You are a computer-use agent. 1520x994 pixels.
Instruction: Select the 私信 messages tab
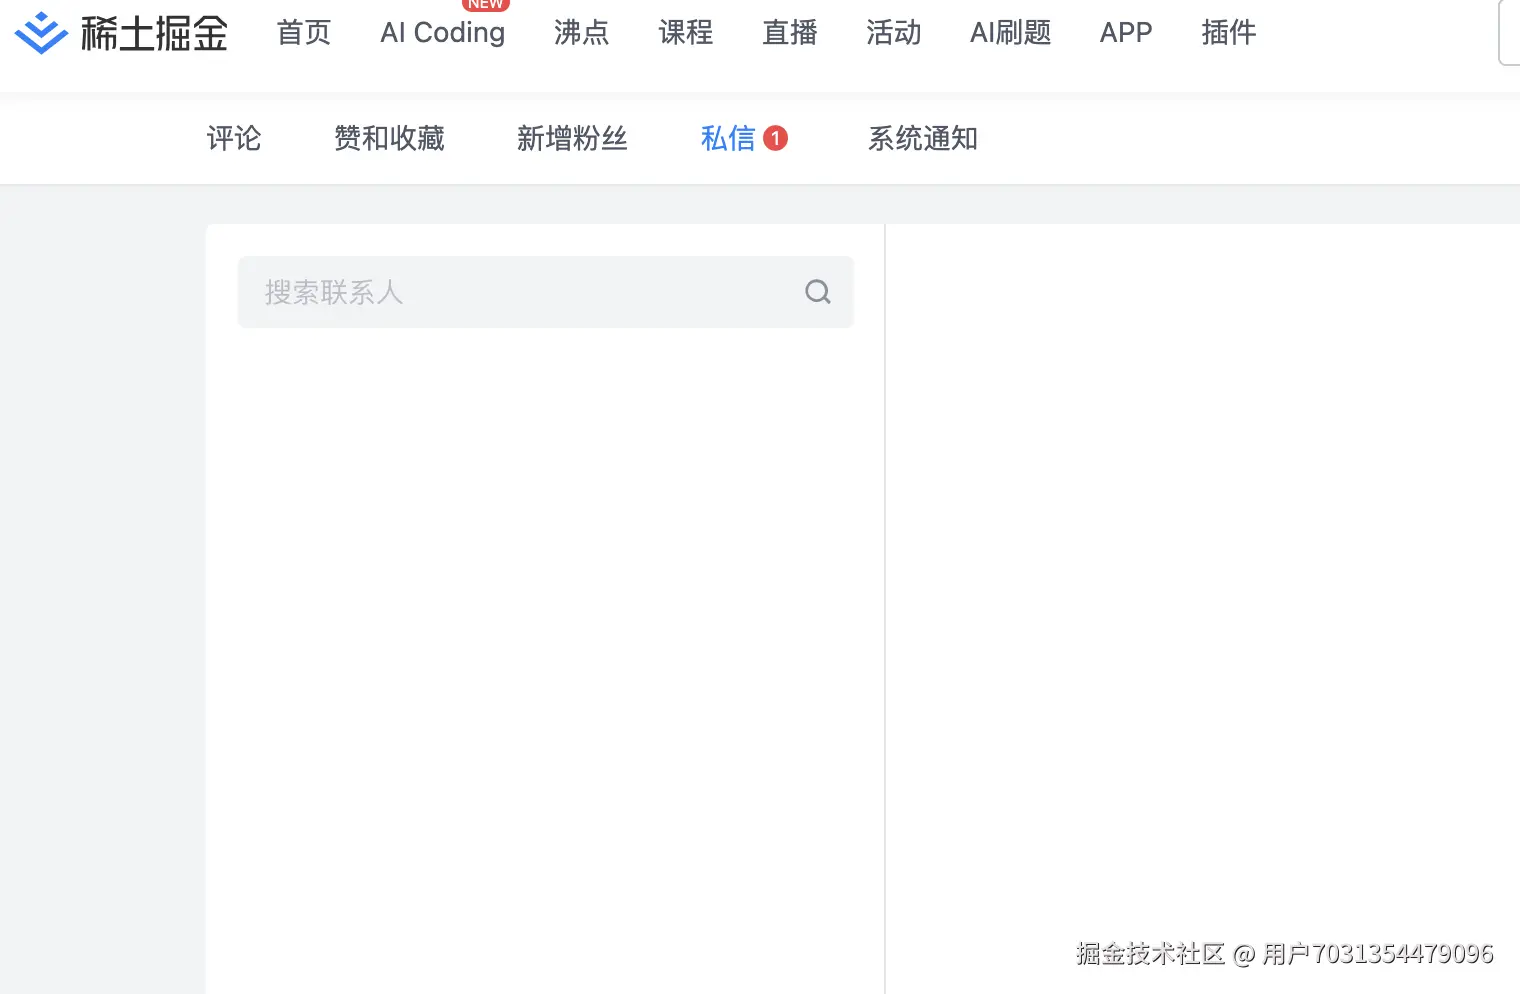click(x=727, y=139)
